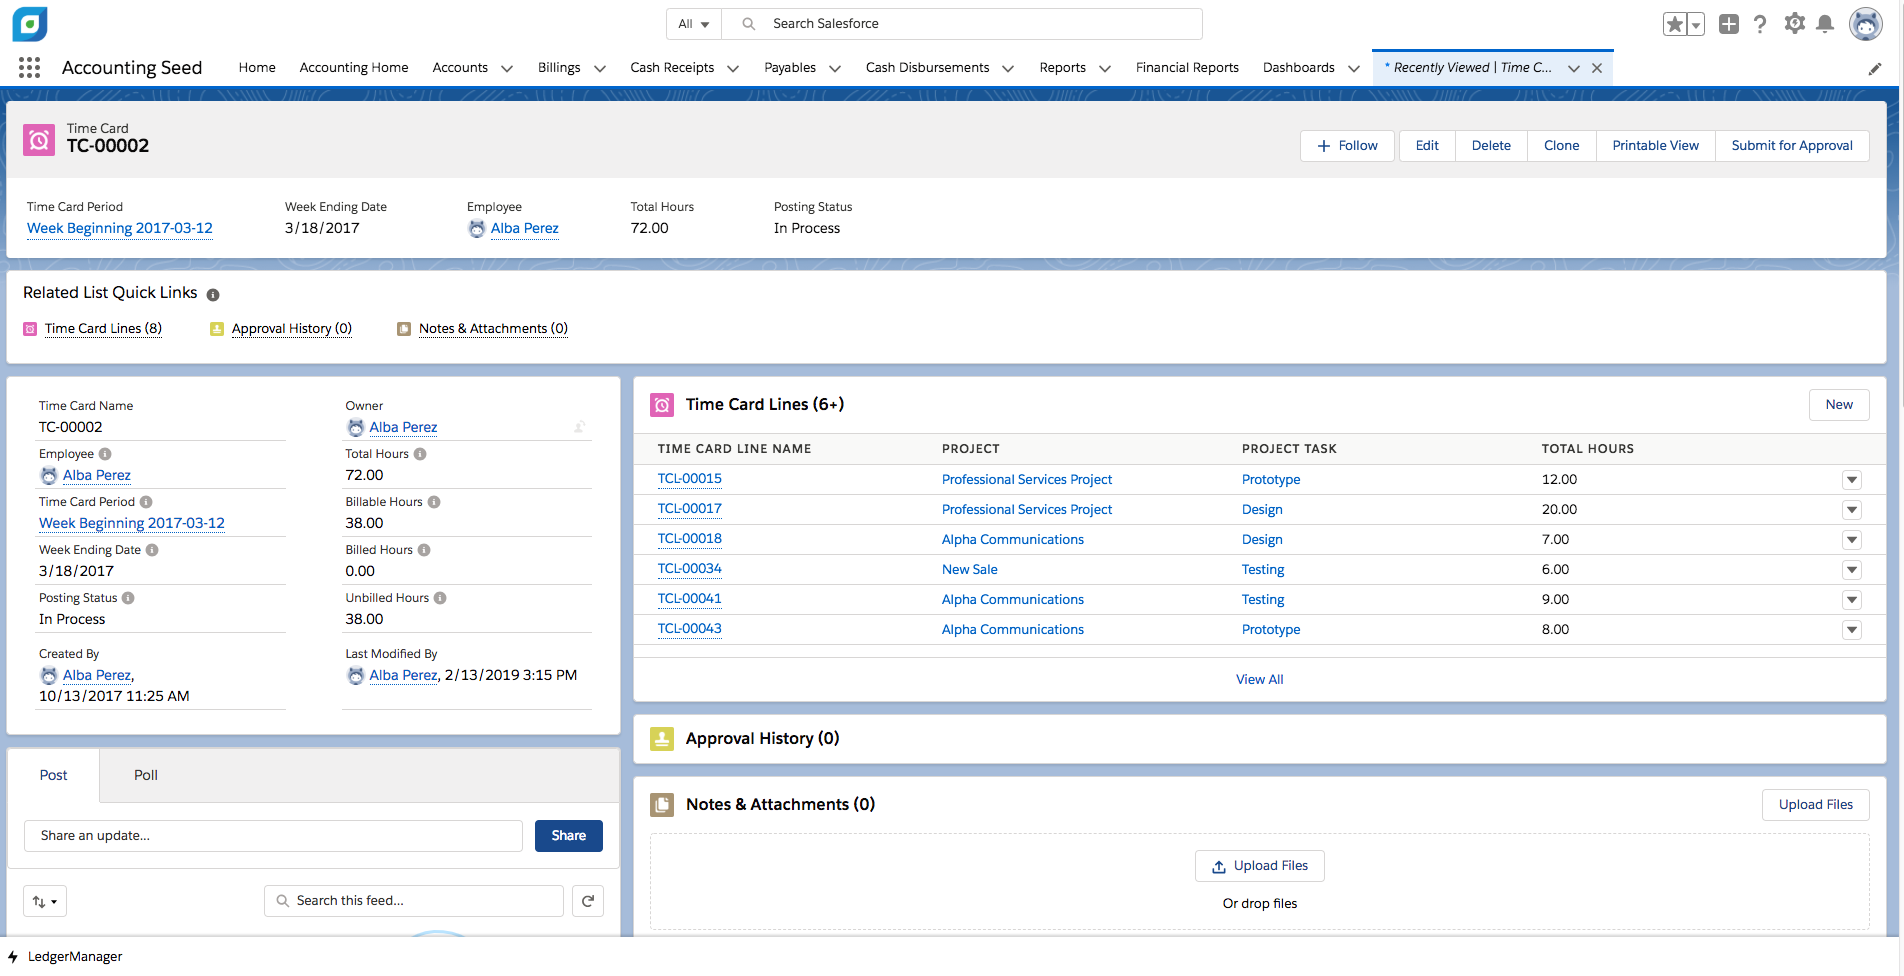Refresh the feed with the refresh icon

click(587, 900)
